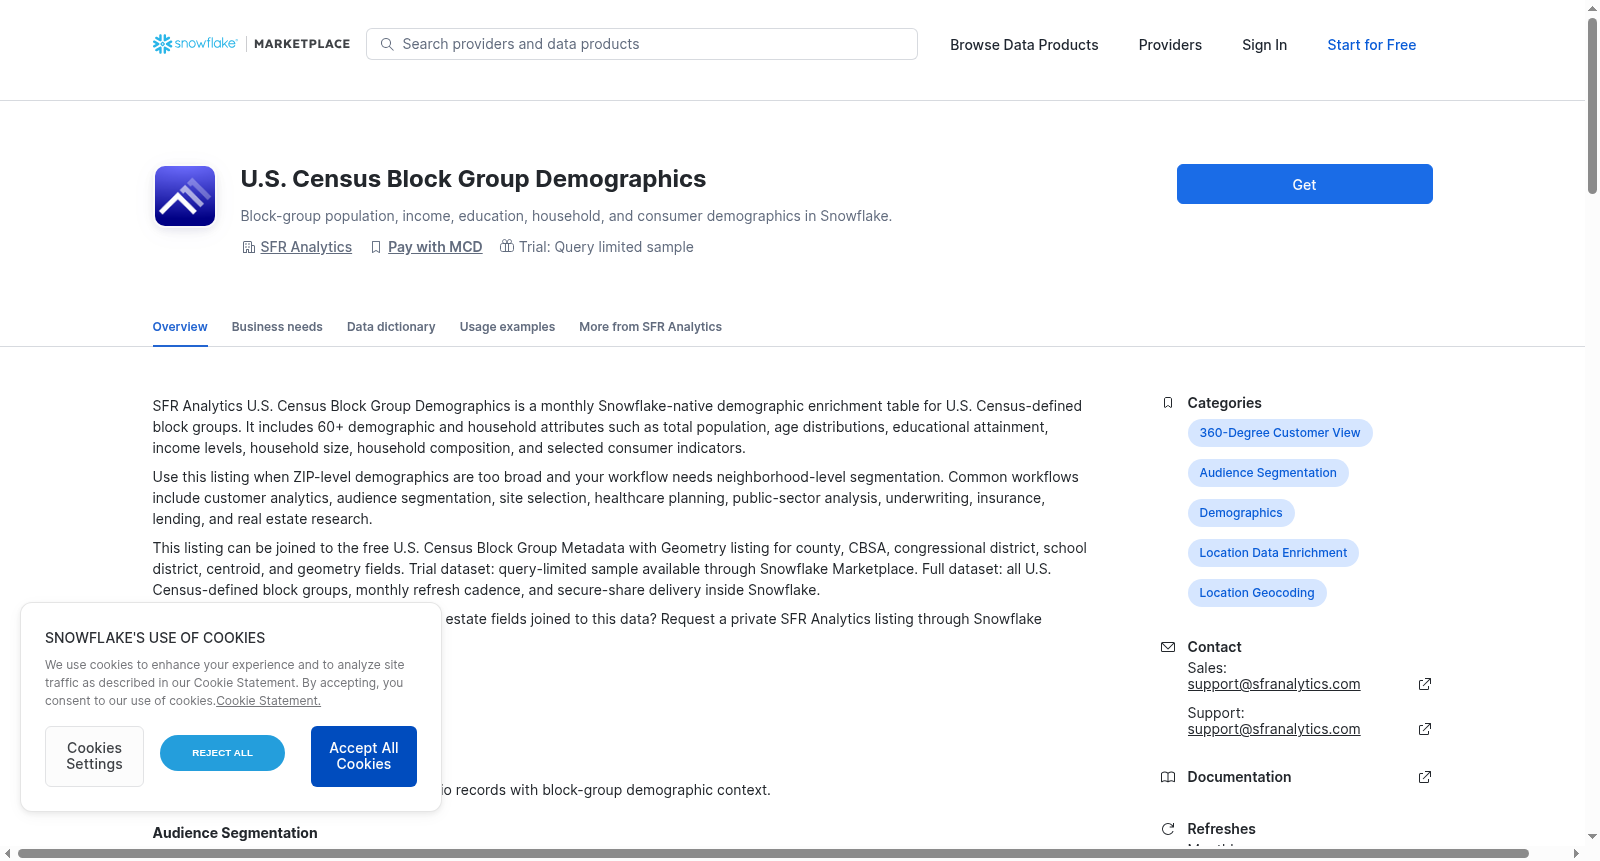The width and height of the screenshot is (1600, 861).
Task: Open More from SFR Analytics tab
Action: (650, 327)
